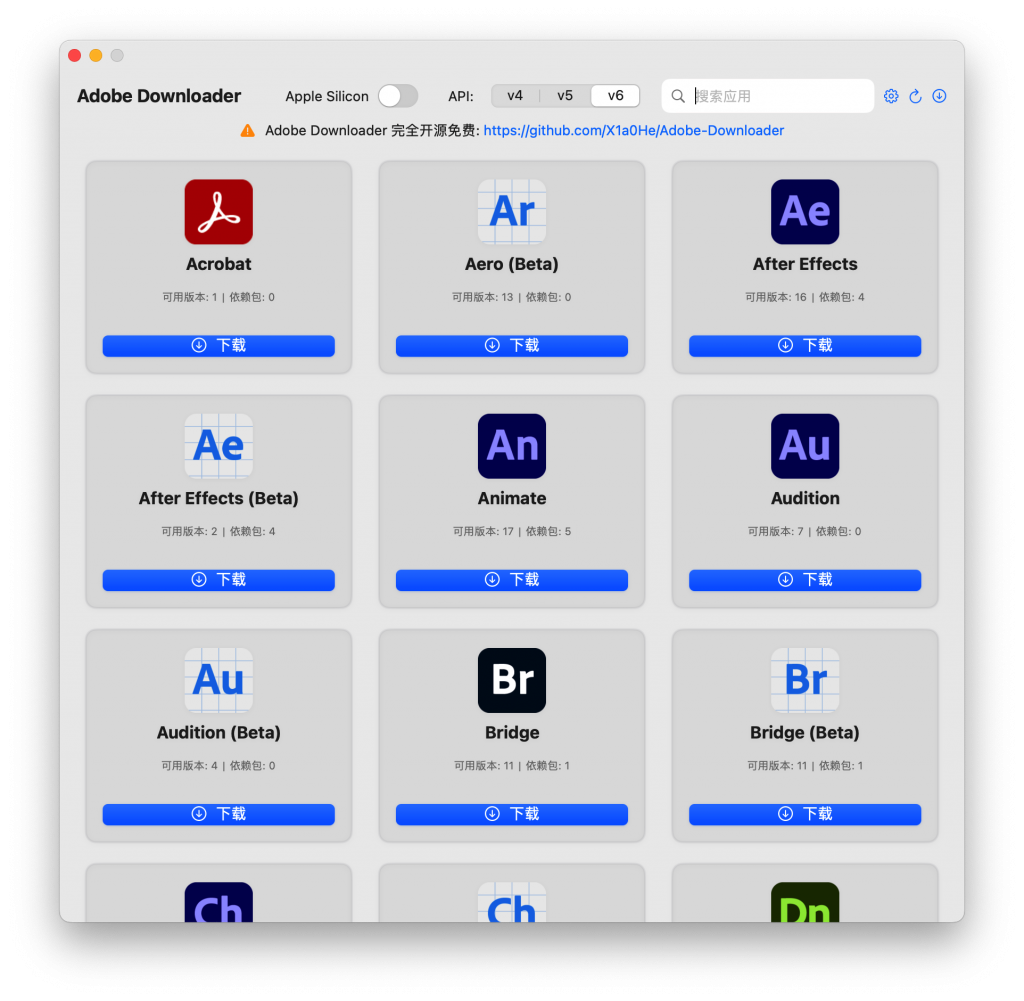
Task: Download After Effects
Action: point(805,345)
